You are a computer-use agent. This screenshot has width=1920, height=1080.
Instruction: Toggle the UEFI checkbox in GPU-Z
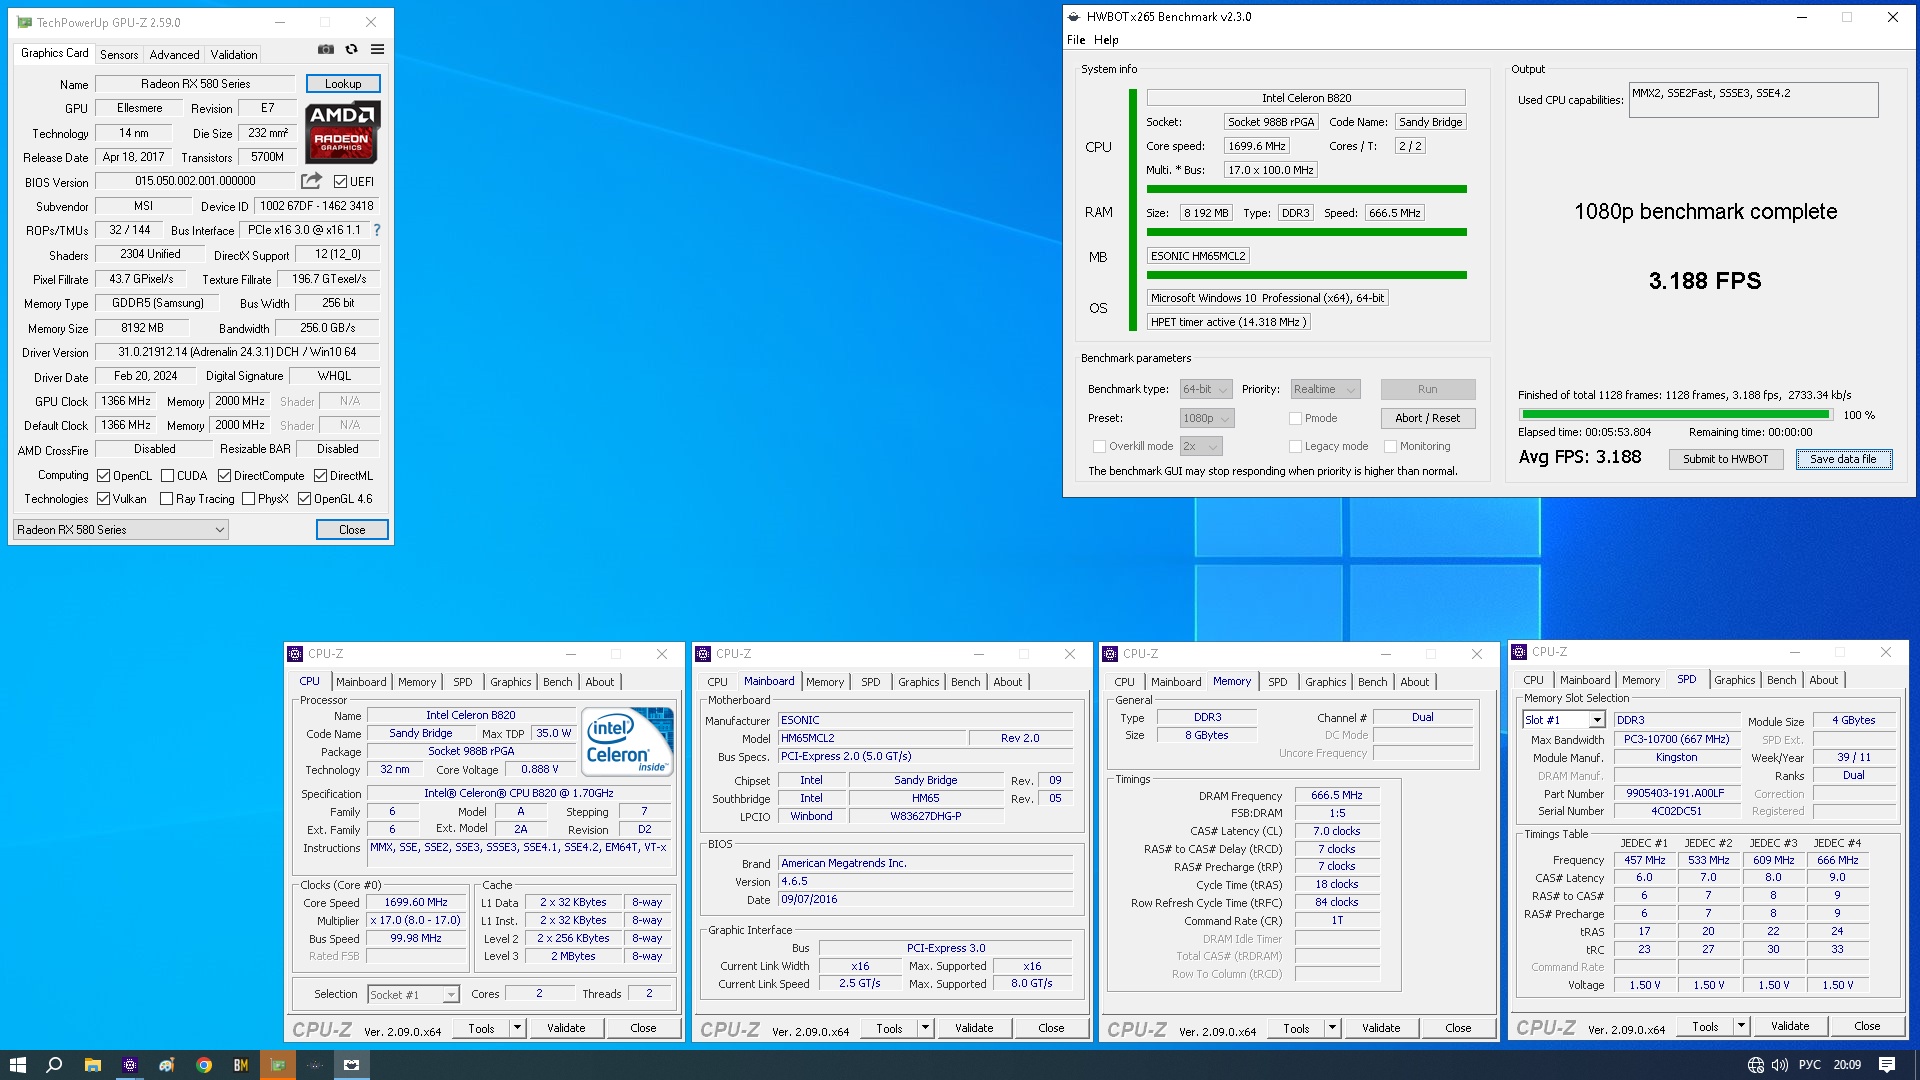[340, 182]
